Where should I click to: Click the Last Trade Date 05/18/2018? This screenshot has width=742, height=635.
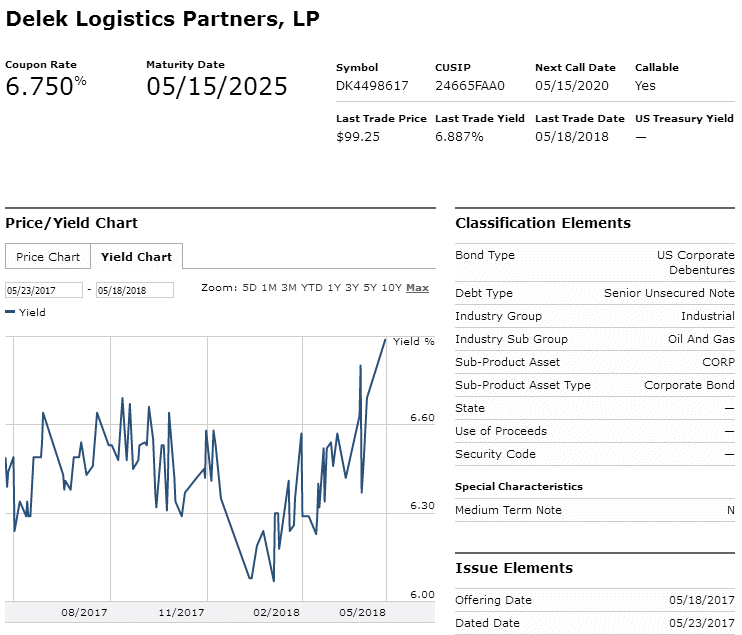[x=572, y=137]
